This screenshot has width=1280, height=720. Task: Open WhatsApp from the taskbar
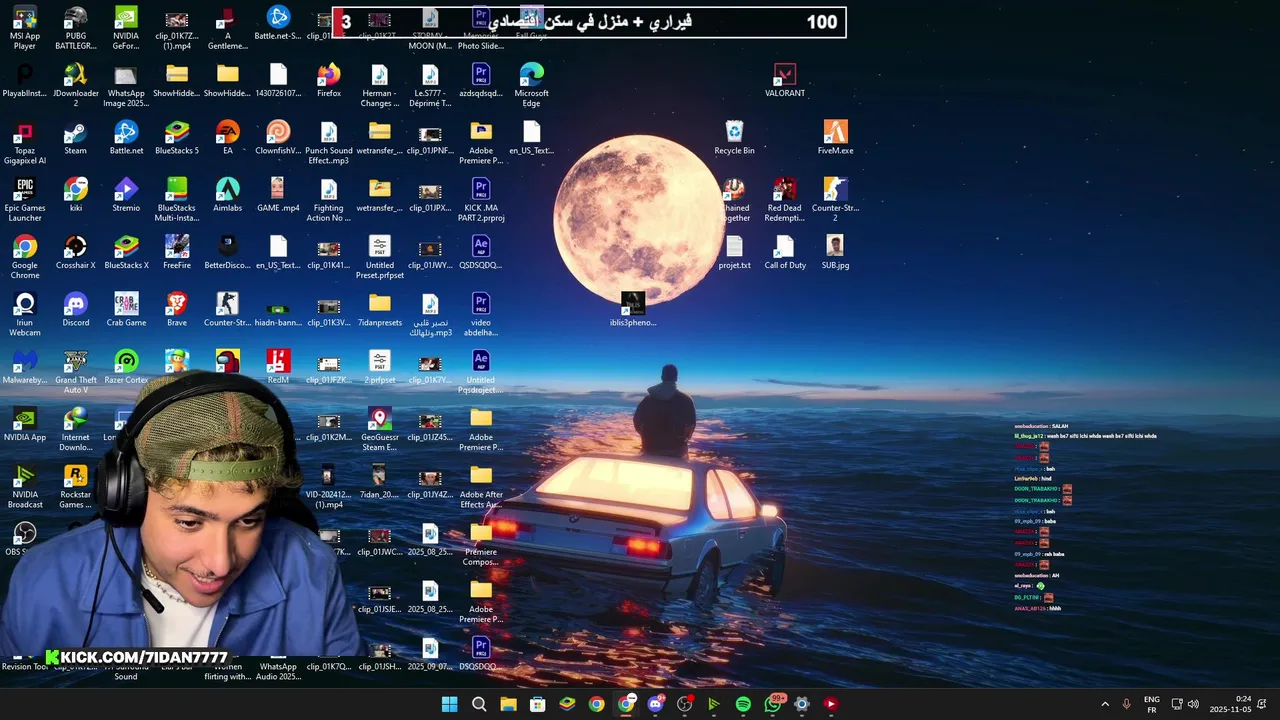[772, 704]
